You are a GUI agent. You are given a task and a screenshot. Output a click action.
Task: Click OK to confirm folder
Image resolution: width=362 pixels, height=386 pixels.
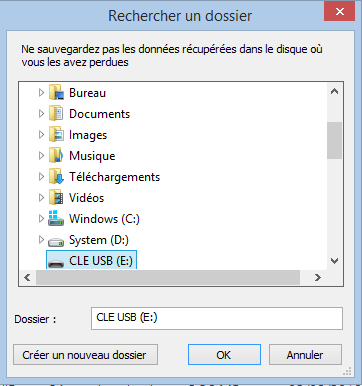coord(224,355)
